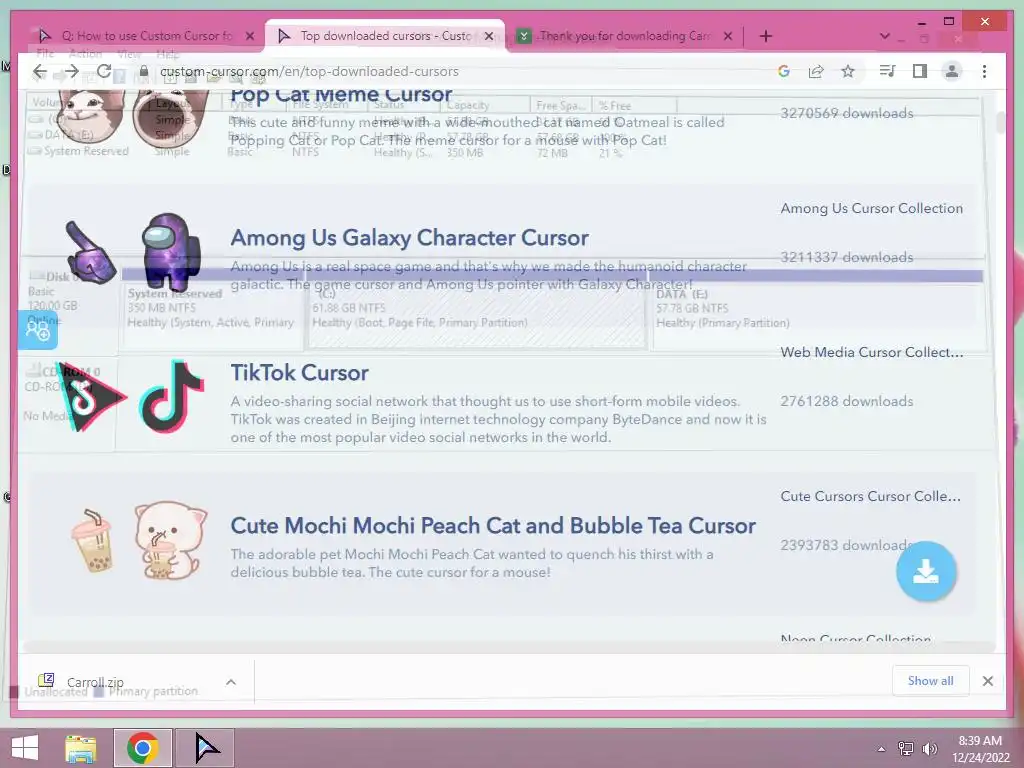Click the address bar URL field
This screenshot has height=768, width=1024.
[x=457, y=71]
